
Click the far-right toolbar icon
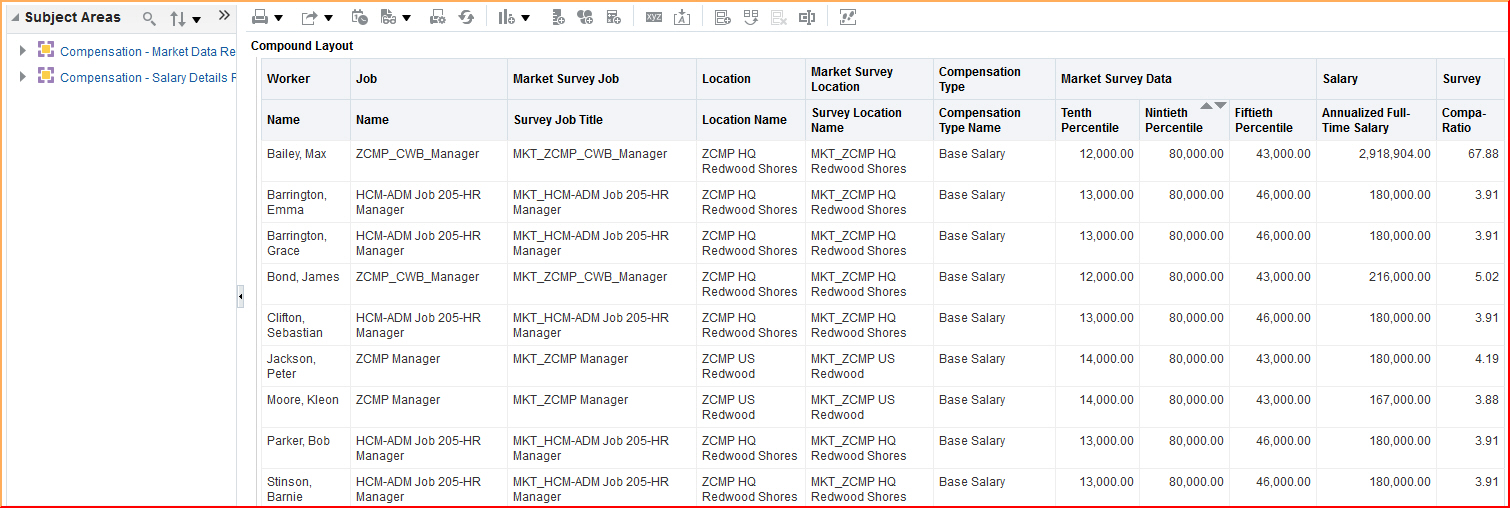point(848,17)
